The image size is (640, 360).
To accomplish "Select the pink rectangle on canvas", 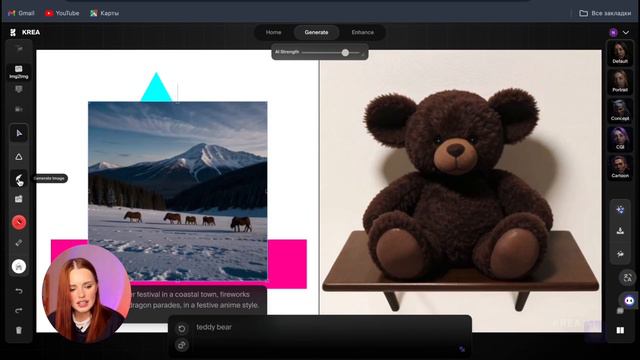I will [287, 264].
